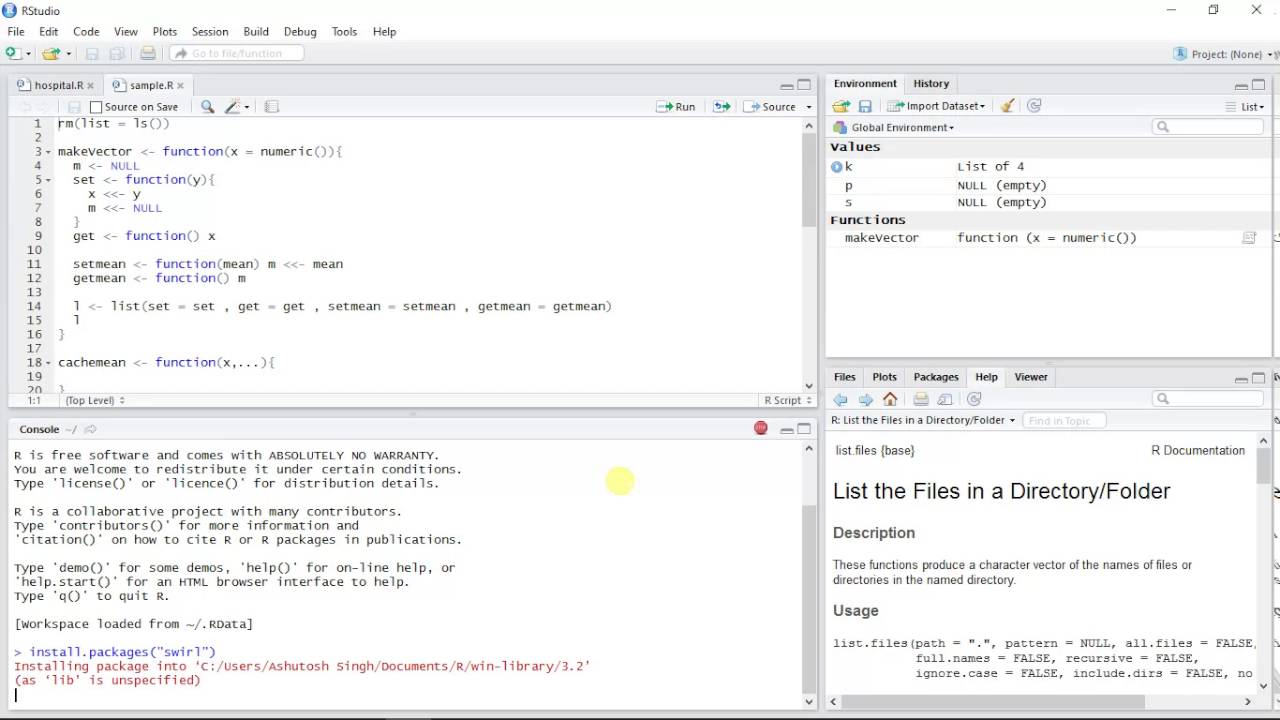This screenshot has width=1280, height=720.
Task: Open Help home page
Action: click(890, 399)
